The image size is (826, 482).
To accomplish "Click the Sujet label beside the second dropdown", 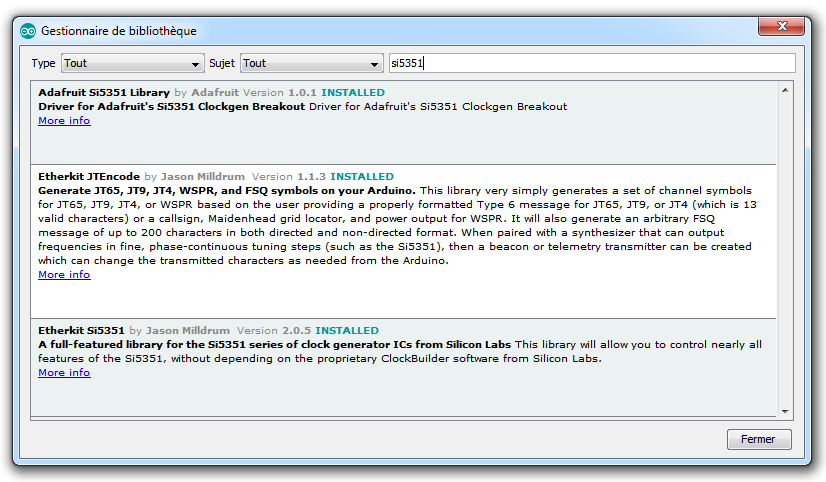I will (221, 63).
